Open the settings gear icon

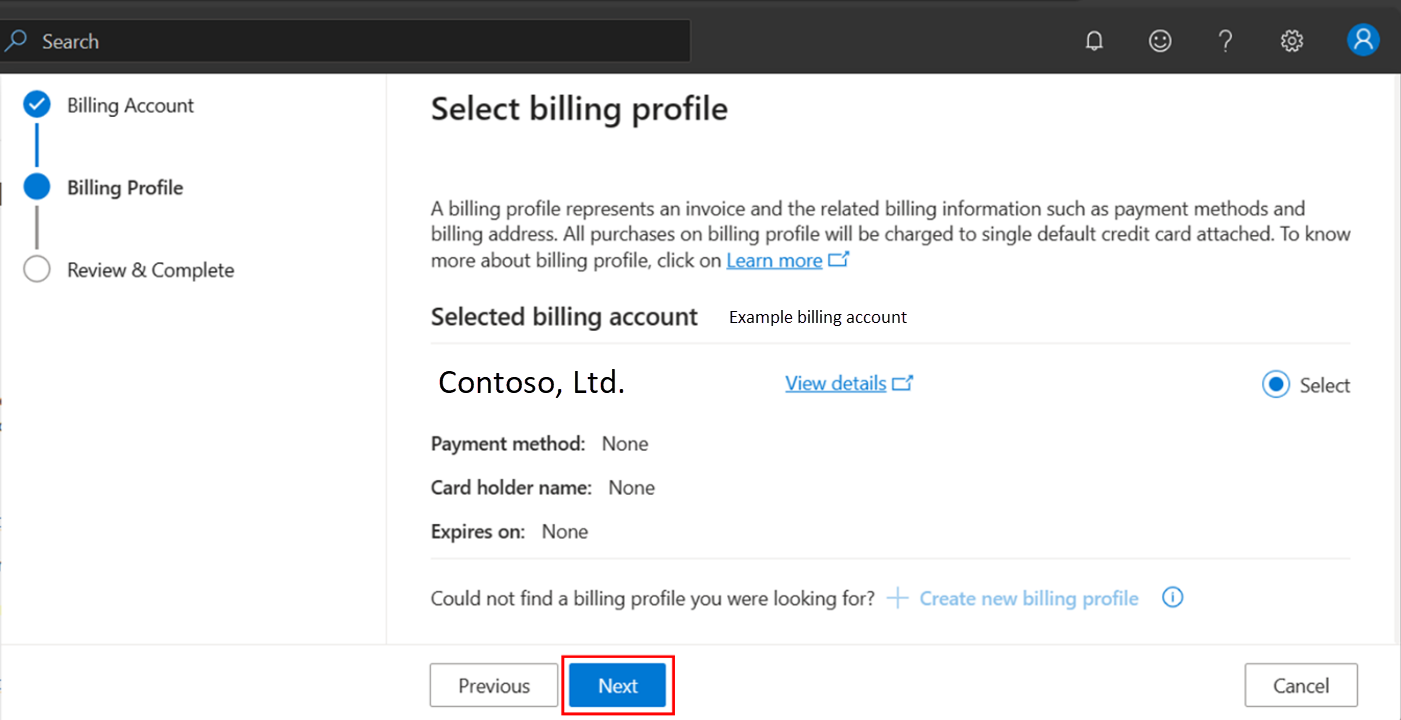tap(1292, 41)
